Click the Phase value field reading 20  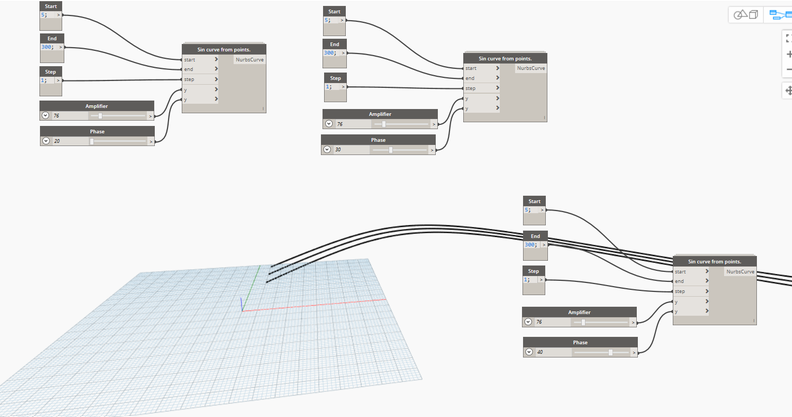click(70, 141)
